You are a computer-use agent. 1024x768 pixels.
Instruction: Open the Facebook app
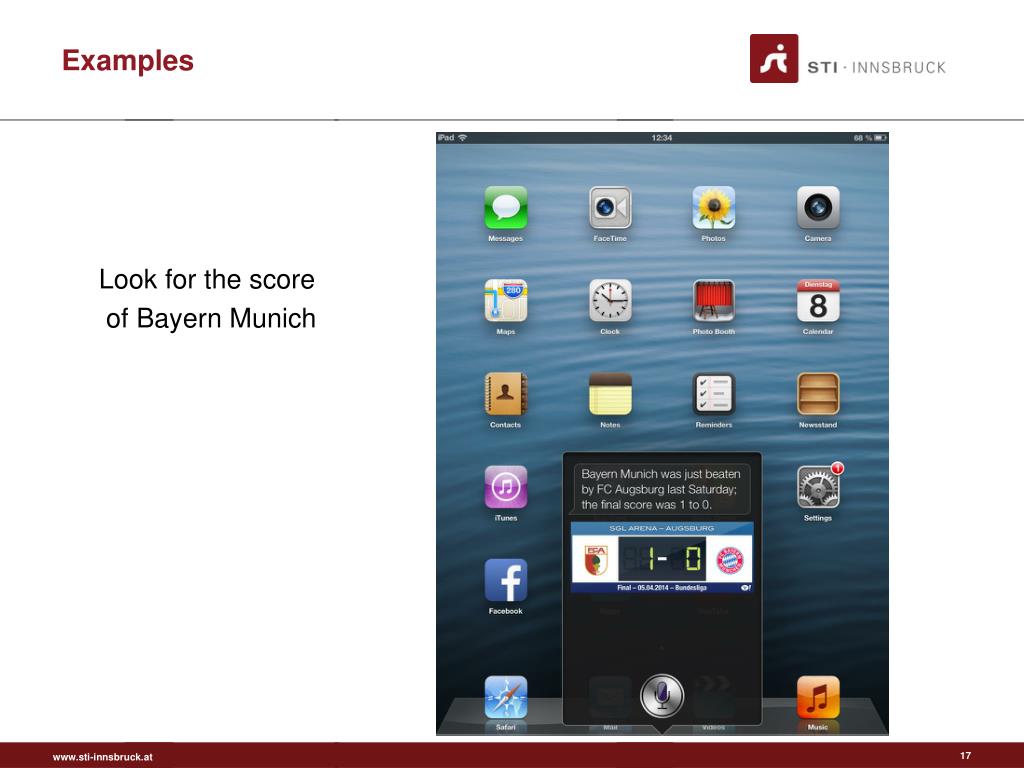point(505,580)
